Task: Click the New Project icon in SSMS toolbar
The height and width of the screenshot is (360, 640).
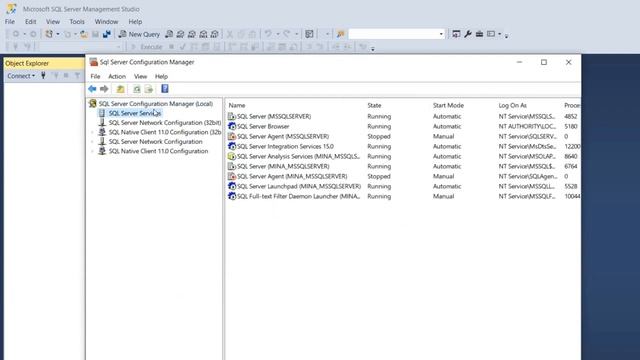Action: (49, 34)
